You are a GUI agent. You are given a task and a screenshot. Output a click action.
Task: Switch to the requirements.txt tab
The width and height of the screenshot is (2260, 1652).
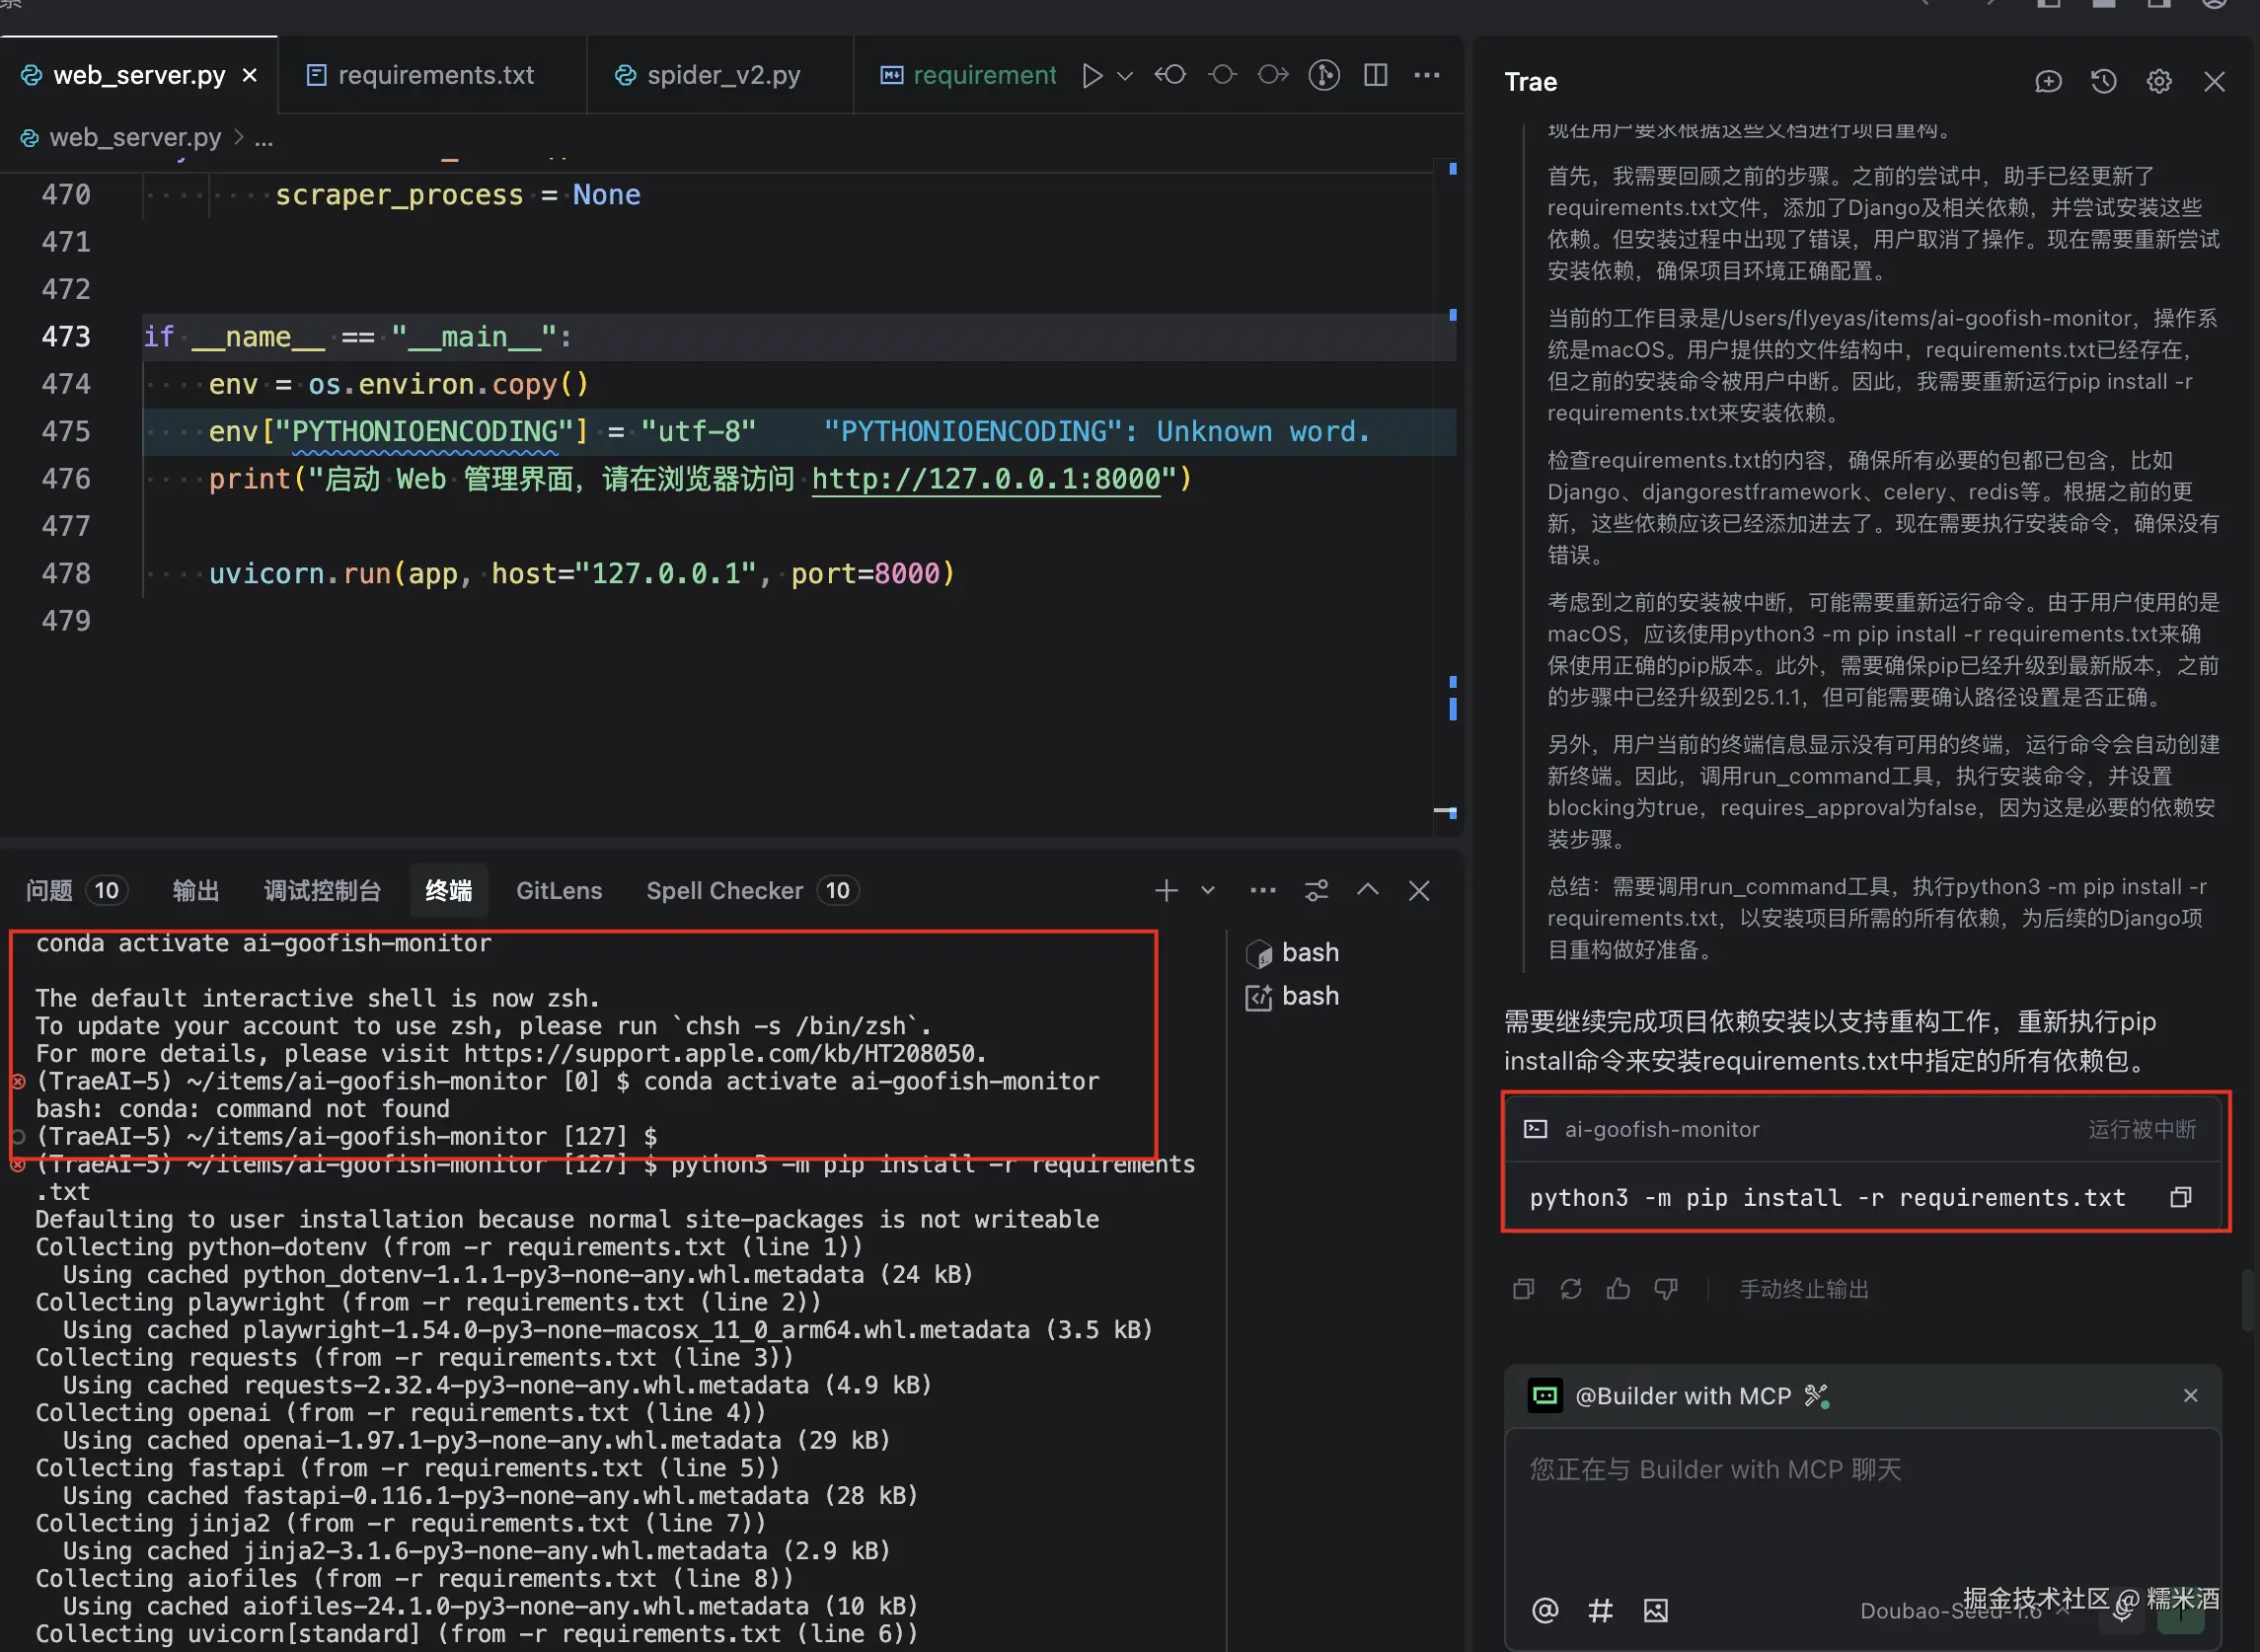pos(435,75)
